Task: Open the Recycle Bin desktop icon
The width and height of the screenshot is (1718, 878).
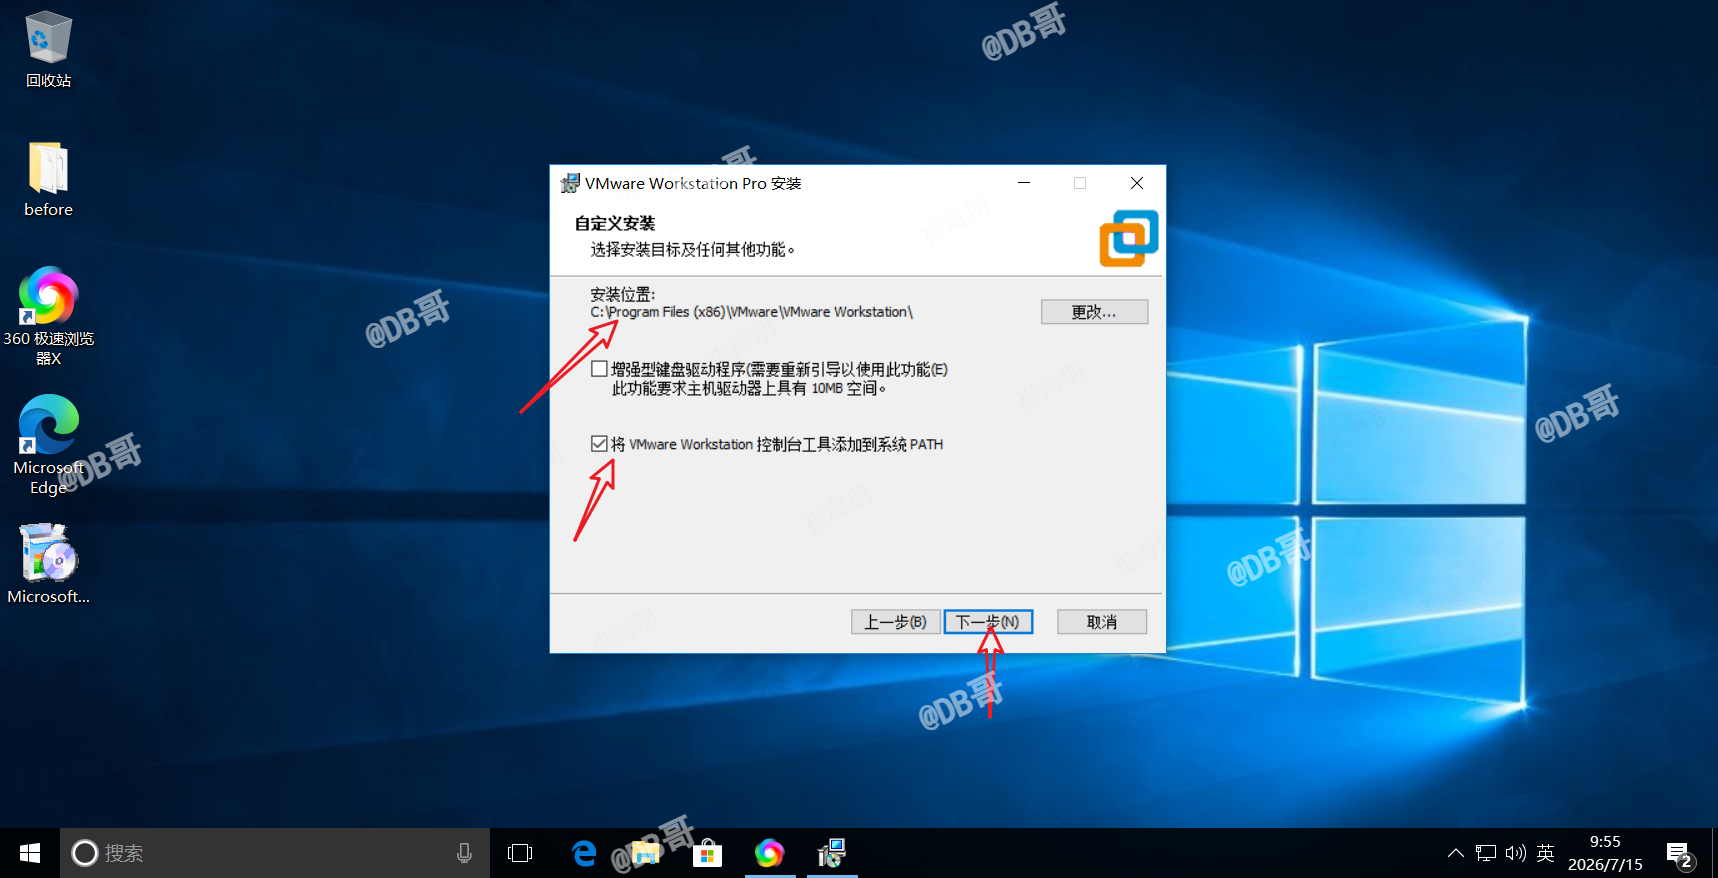Action: (x=48, y=50)
